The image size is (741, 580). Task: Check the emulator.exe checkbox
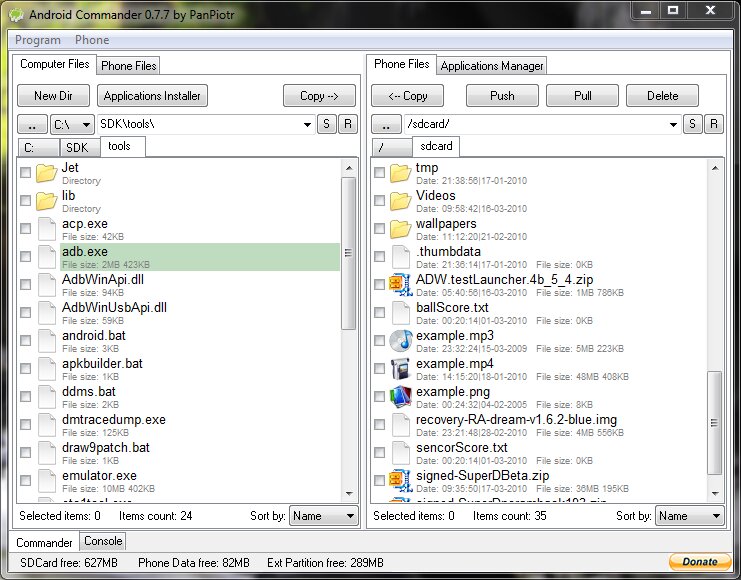[x=26, y=481]
